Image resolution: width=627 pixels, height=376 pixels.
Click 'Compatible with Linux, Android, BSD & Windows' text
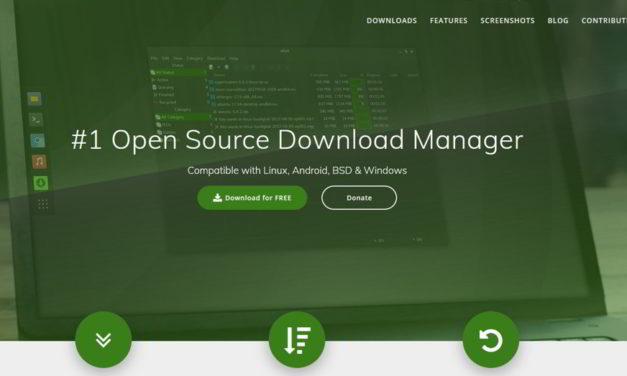(297, 170)
